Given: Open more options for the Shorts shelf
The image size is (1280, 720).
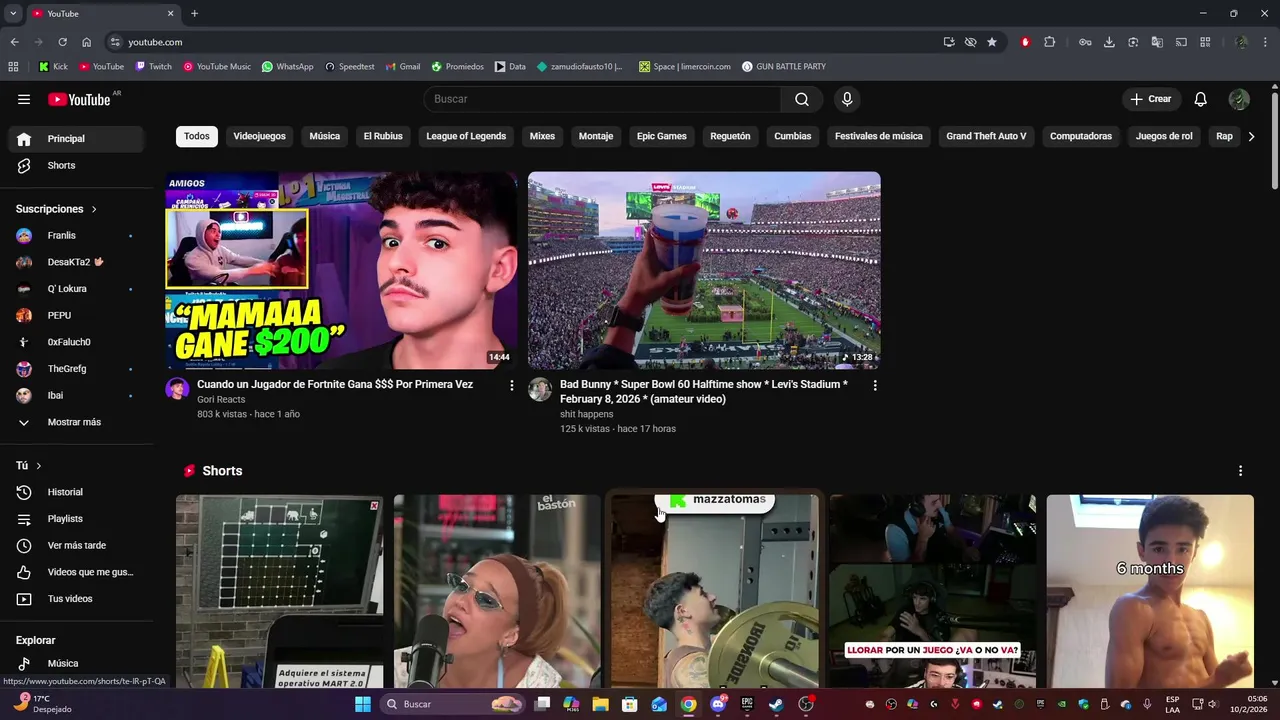Looking at the screenshot, I should point(1241,471).
